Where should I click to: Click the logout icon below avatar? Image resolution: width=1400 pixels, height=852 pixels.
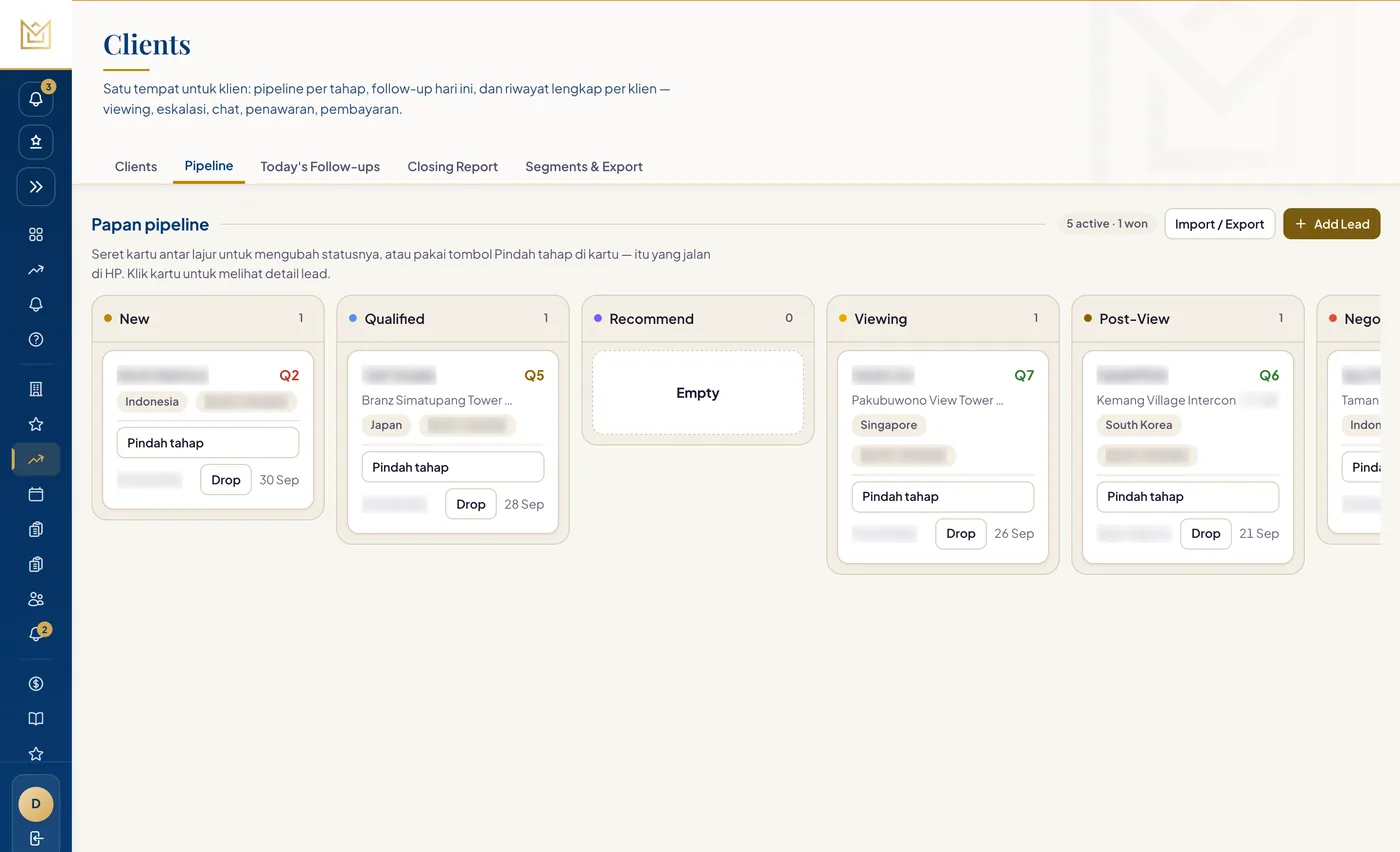[x=36, y=838]
